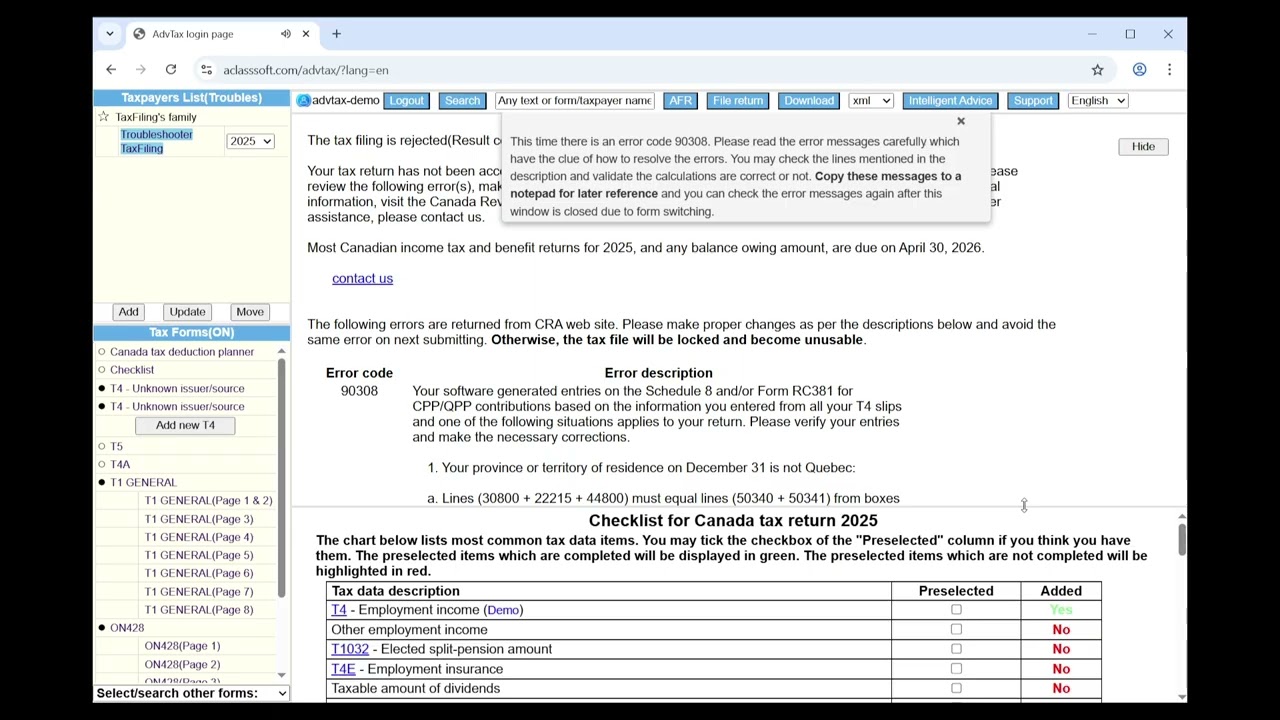1280x720 pixels.
Task: Close the error 90308 tip popup
Action: click(961, 122)
